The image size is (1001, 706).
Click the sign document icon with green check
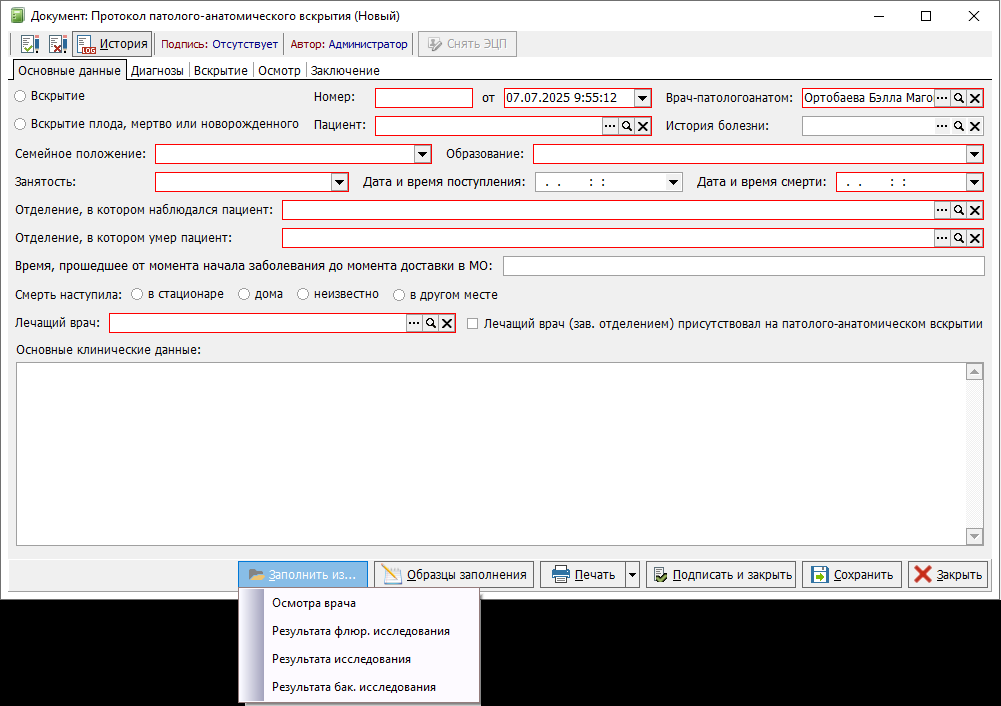(x=29, y=44)
